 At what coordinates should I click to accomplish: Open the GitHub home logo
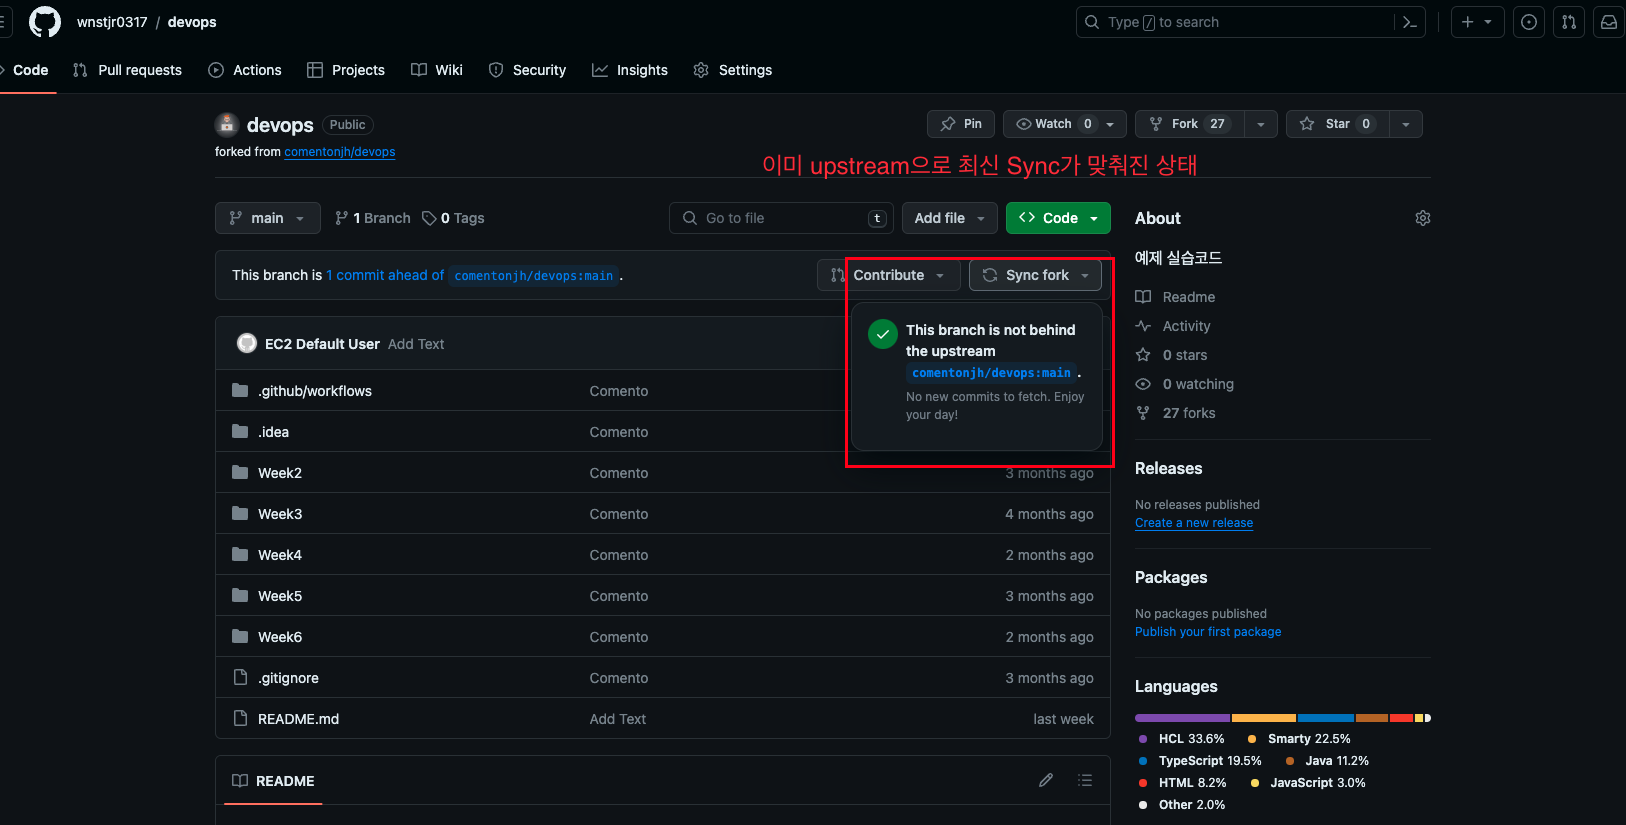tap(45, 22)
